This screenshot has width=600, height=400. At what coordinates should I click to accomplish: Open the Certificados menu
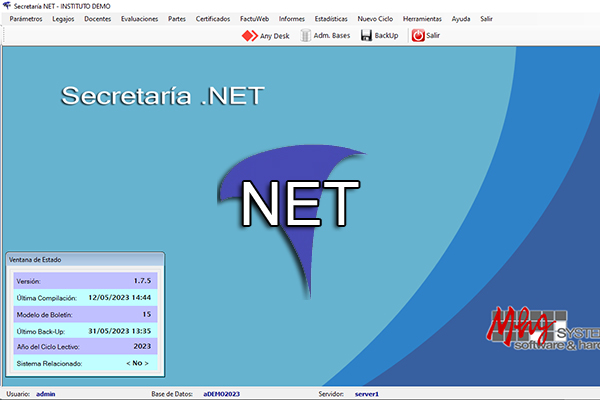pyautogui.click(x=213, y=19)
